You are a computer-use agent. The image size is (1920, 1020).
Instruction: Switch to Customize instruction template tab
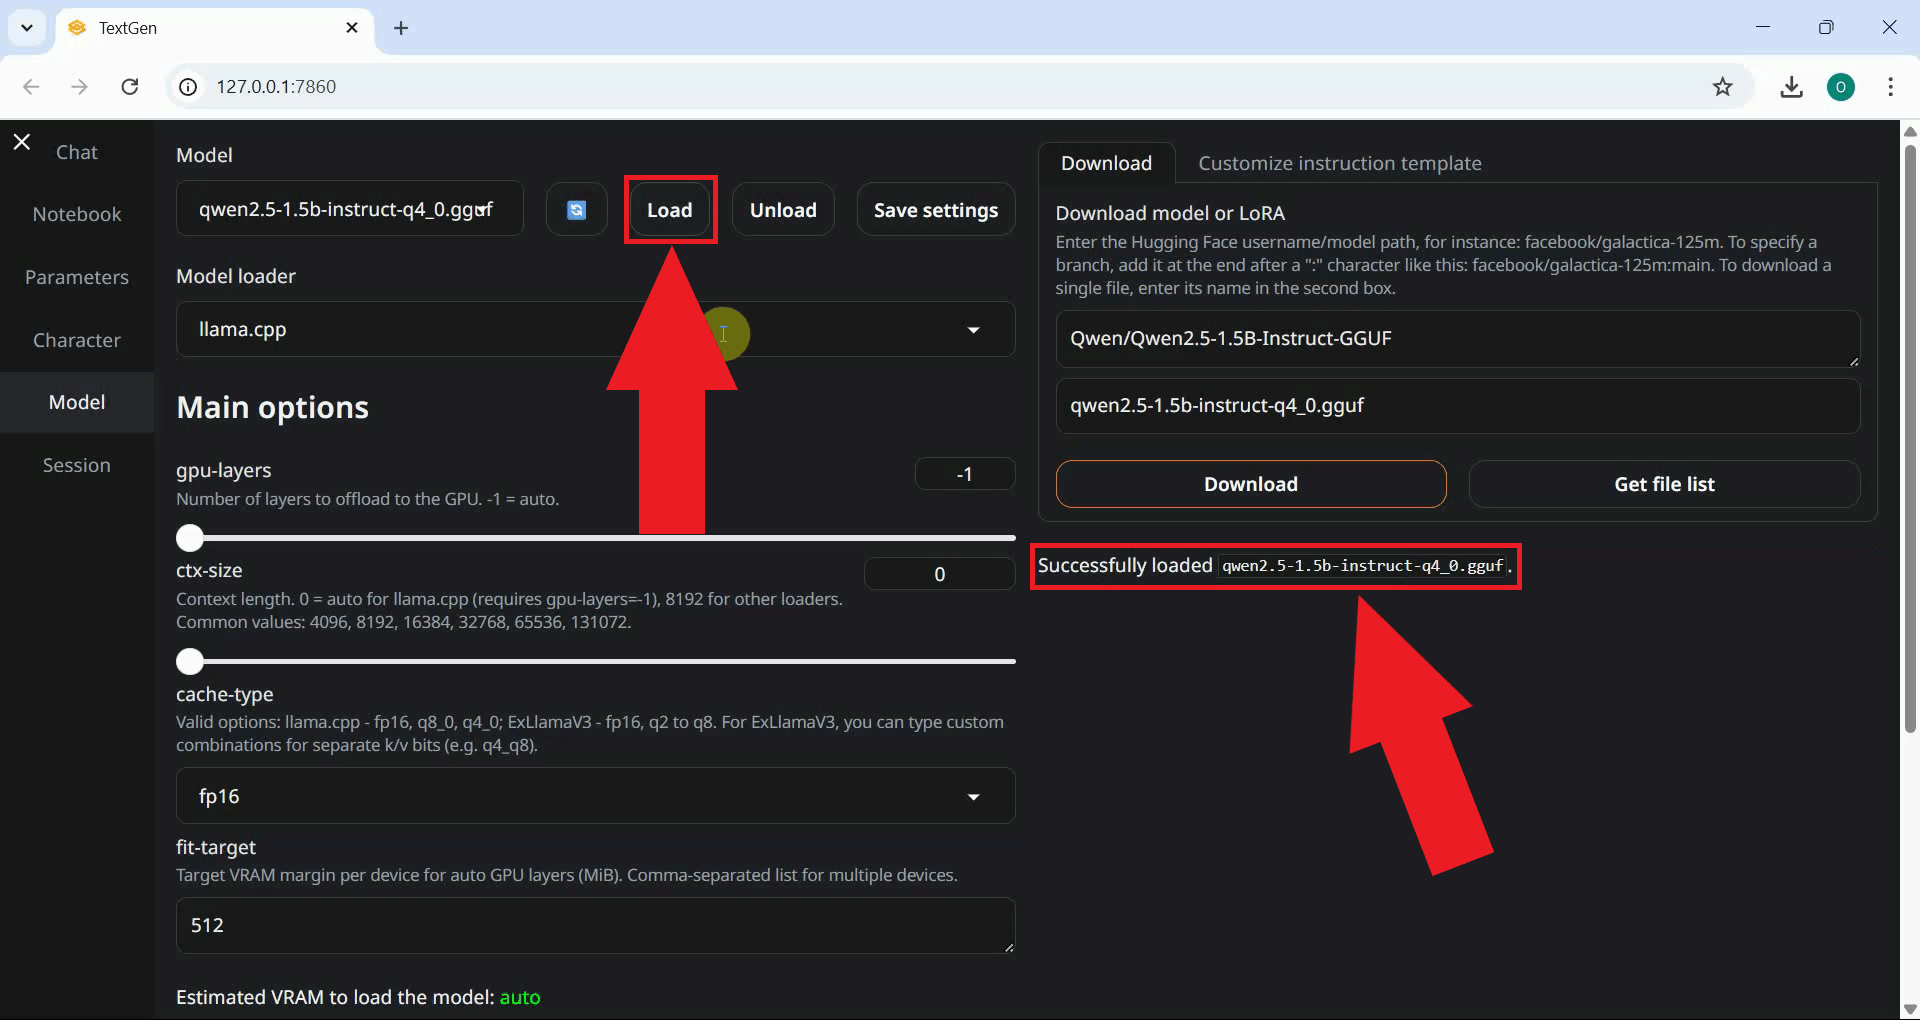click(x=1339, y=163)
